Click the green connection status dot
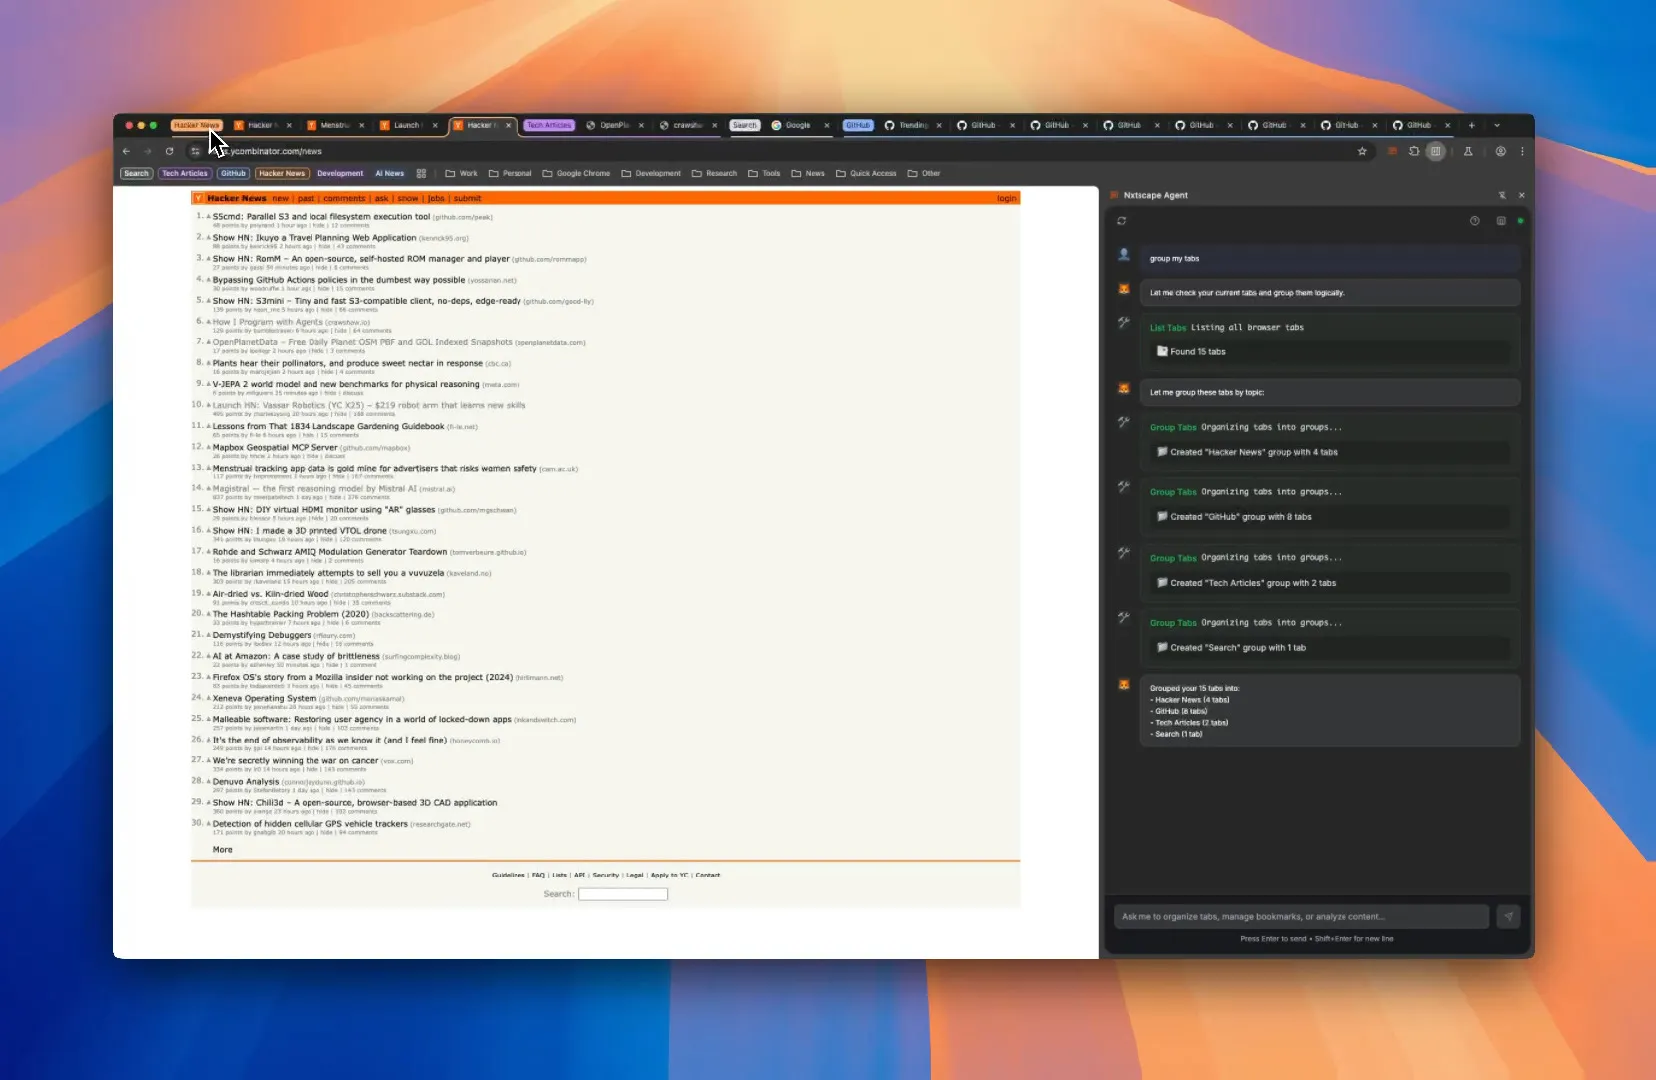 click(1521, 221)
